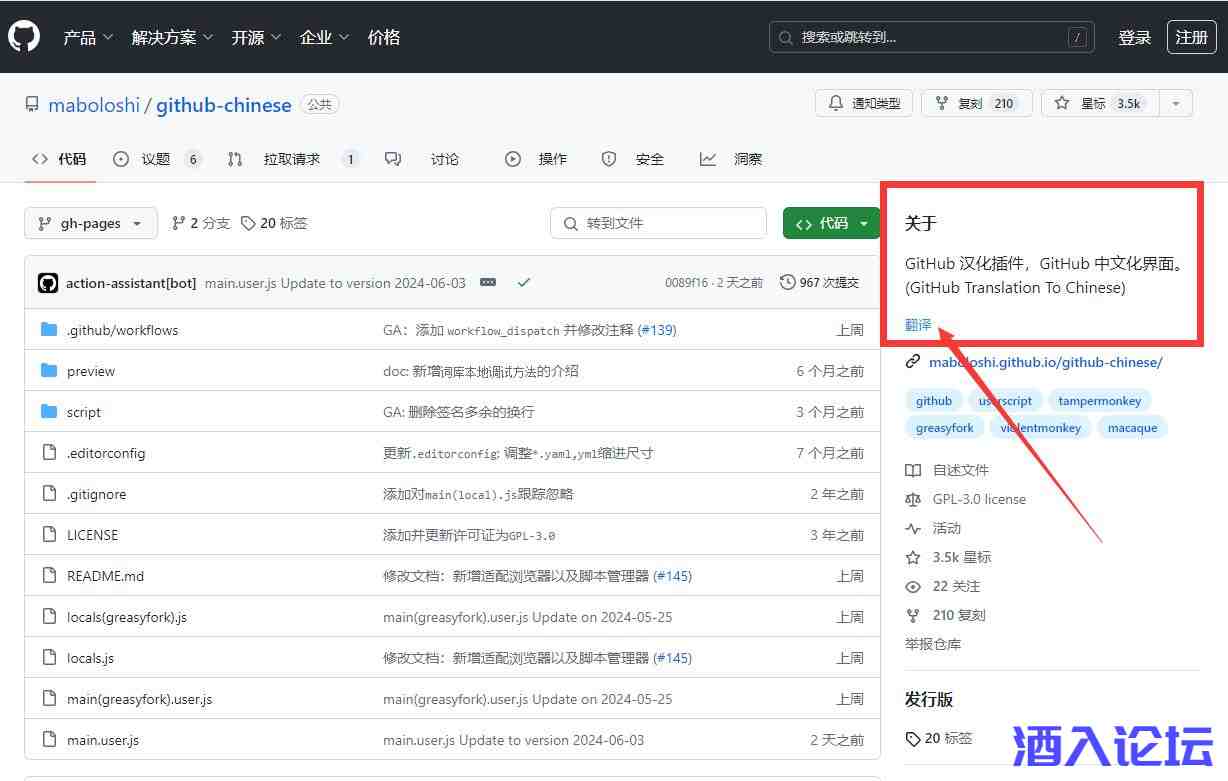The height and width of the screenshot is (781, 1228).
Task: Expand the green 代码 dropdown button
Action: [831, 223]
